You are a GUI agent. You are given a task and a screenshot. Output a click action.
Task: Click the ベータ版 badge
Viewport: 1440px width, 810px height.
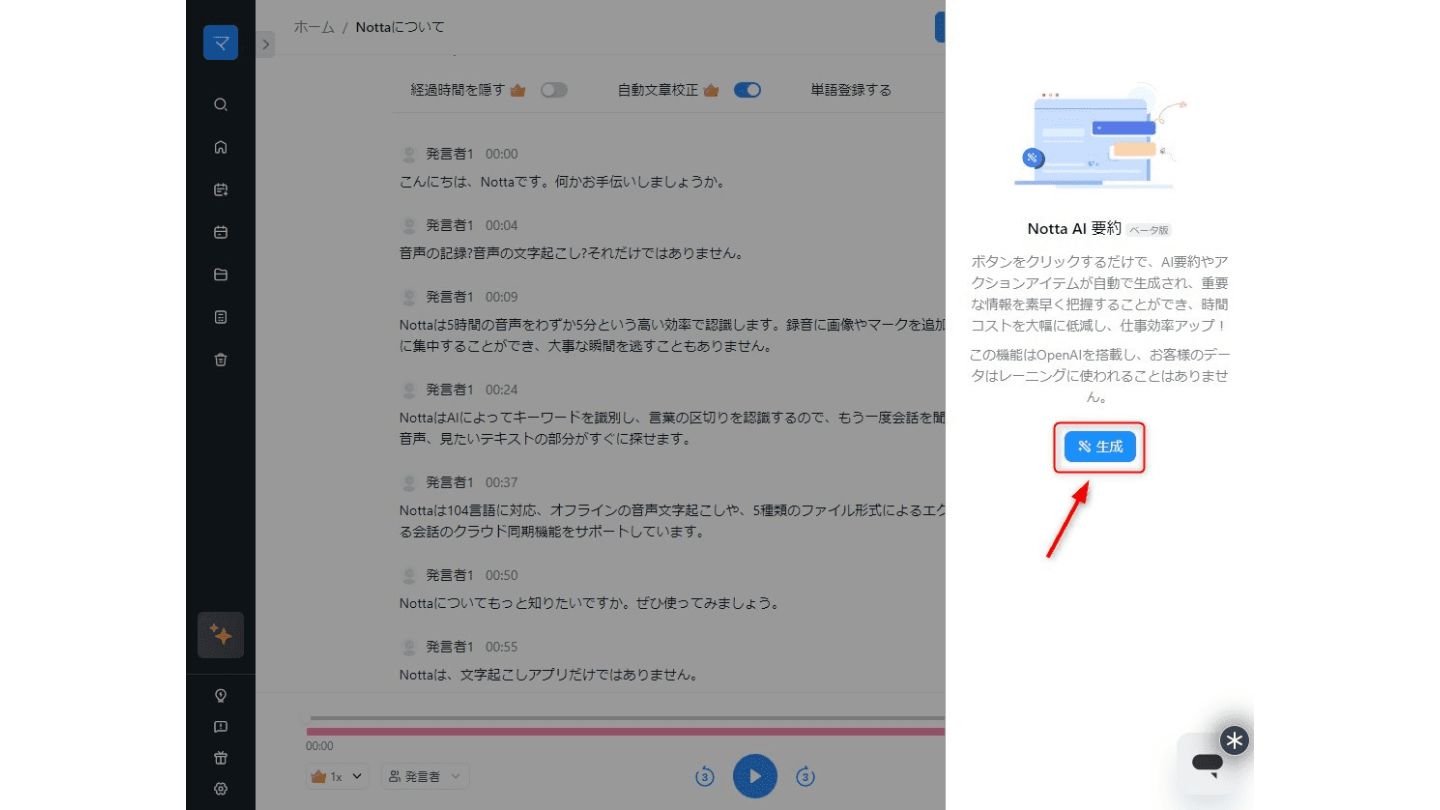pos(1148,230)
